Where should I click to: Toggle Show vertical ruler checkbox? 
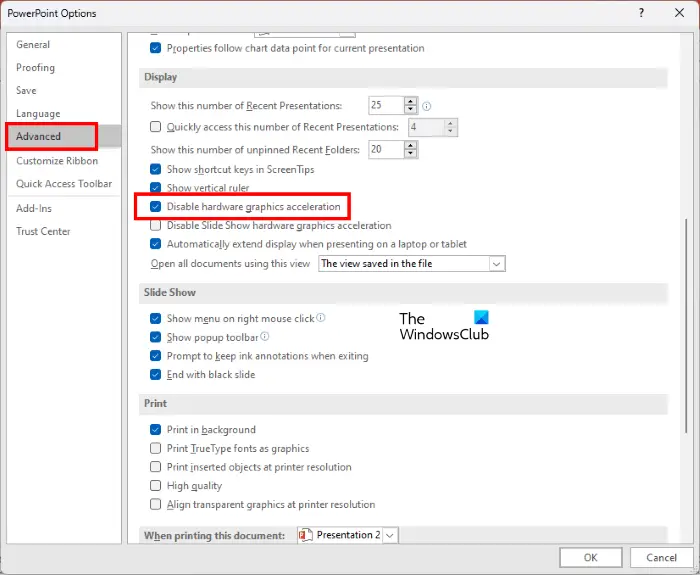(x=155, y=188)
